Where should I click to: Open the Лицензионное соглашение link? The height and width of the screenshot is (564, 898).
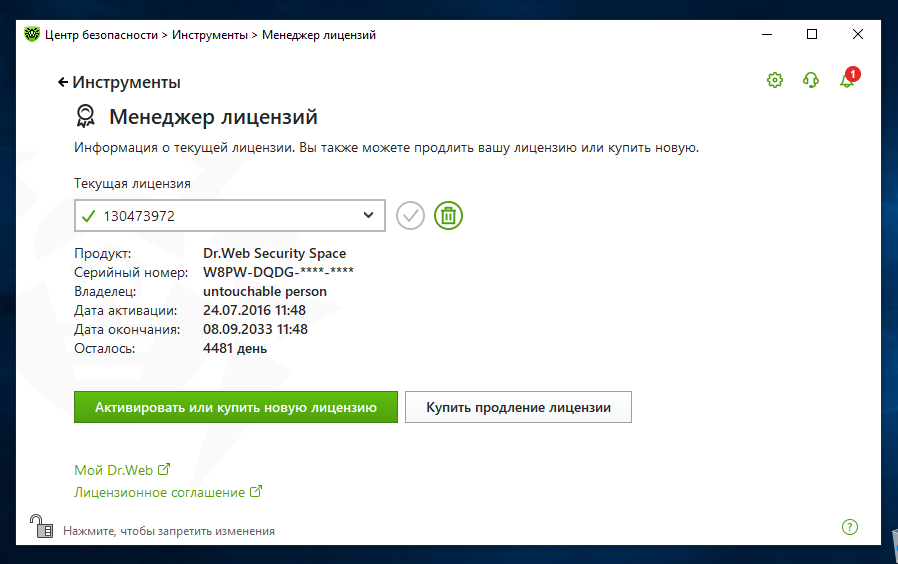pos(168,492)
